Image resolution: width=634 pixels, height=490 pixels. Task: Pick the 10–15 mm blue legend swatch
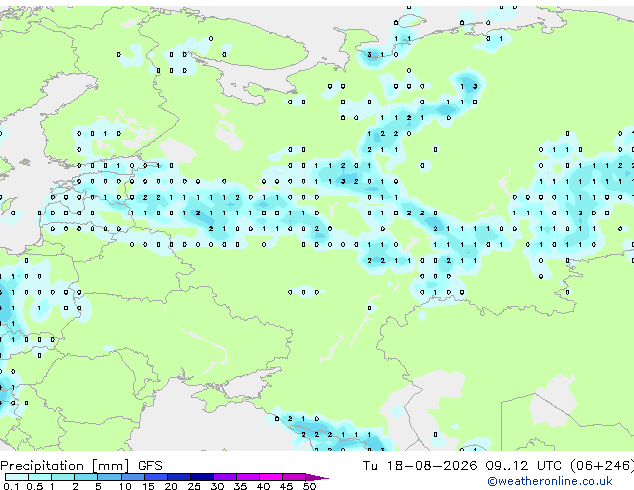coord(133,477)
